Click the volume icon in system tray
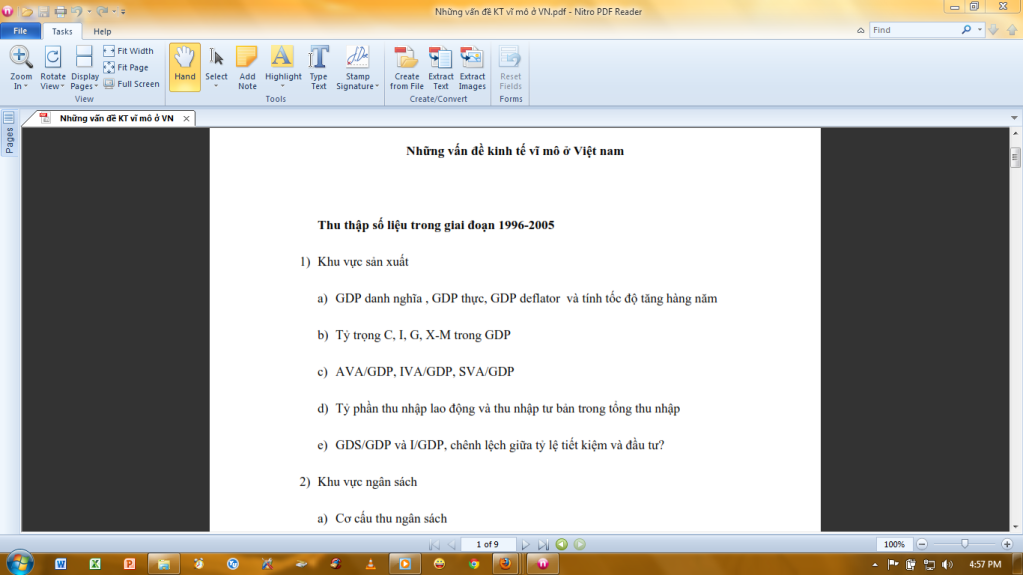The image size is (1023, 575). (x=947, y=565)
